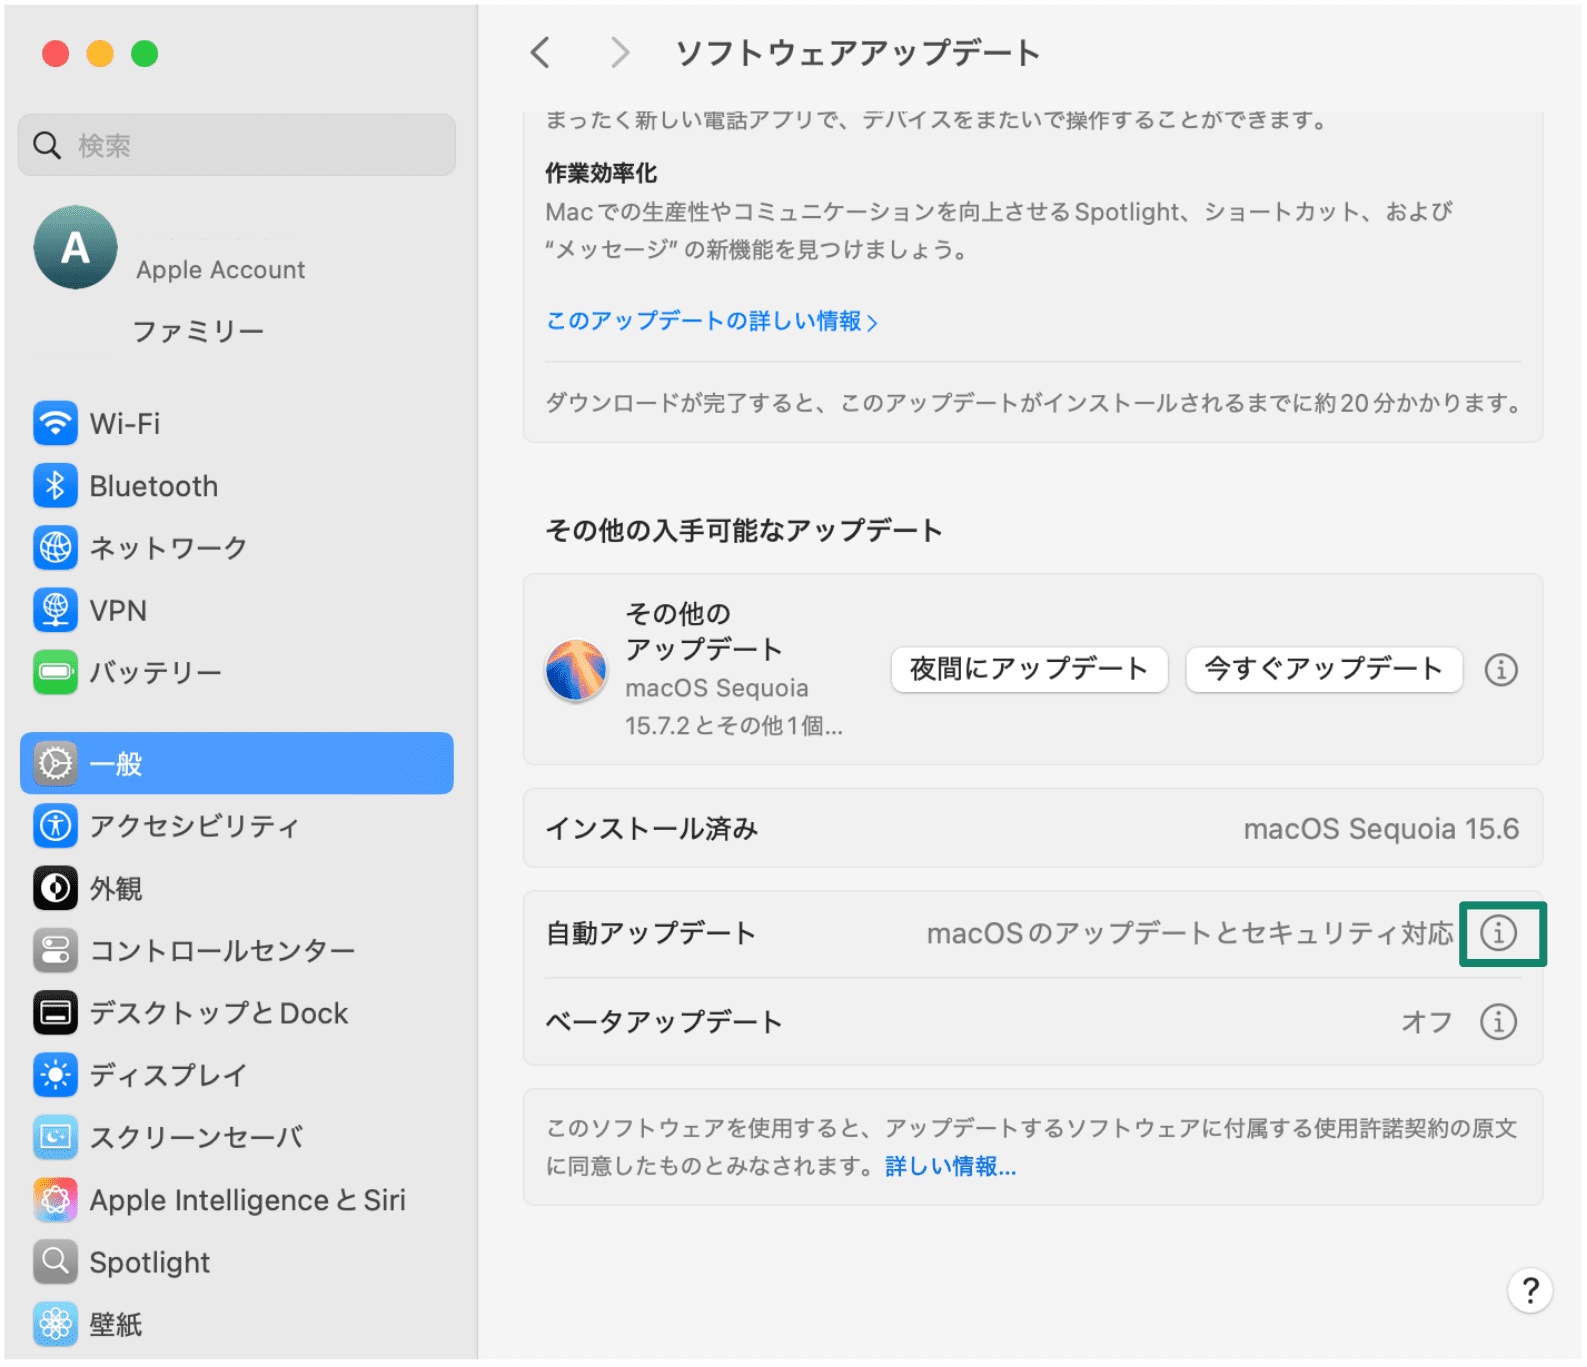Go forward with the right chevron
Viewport: 1587px width, 1367px height.
(x=620, y=52)
